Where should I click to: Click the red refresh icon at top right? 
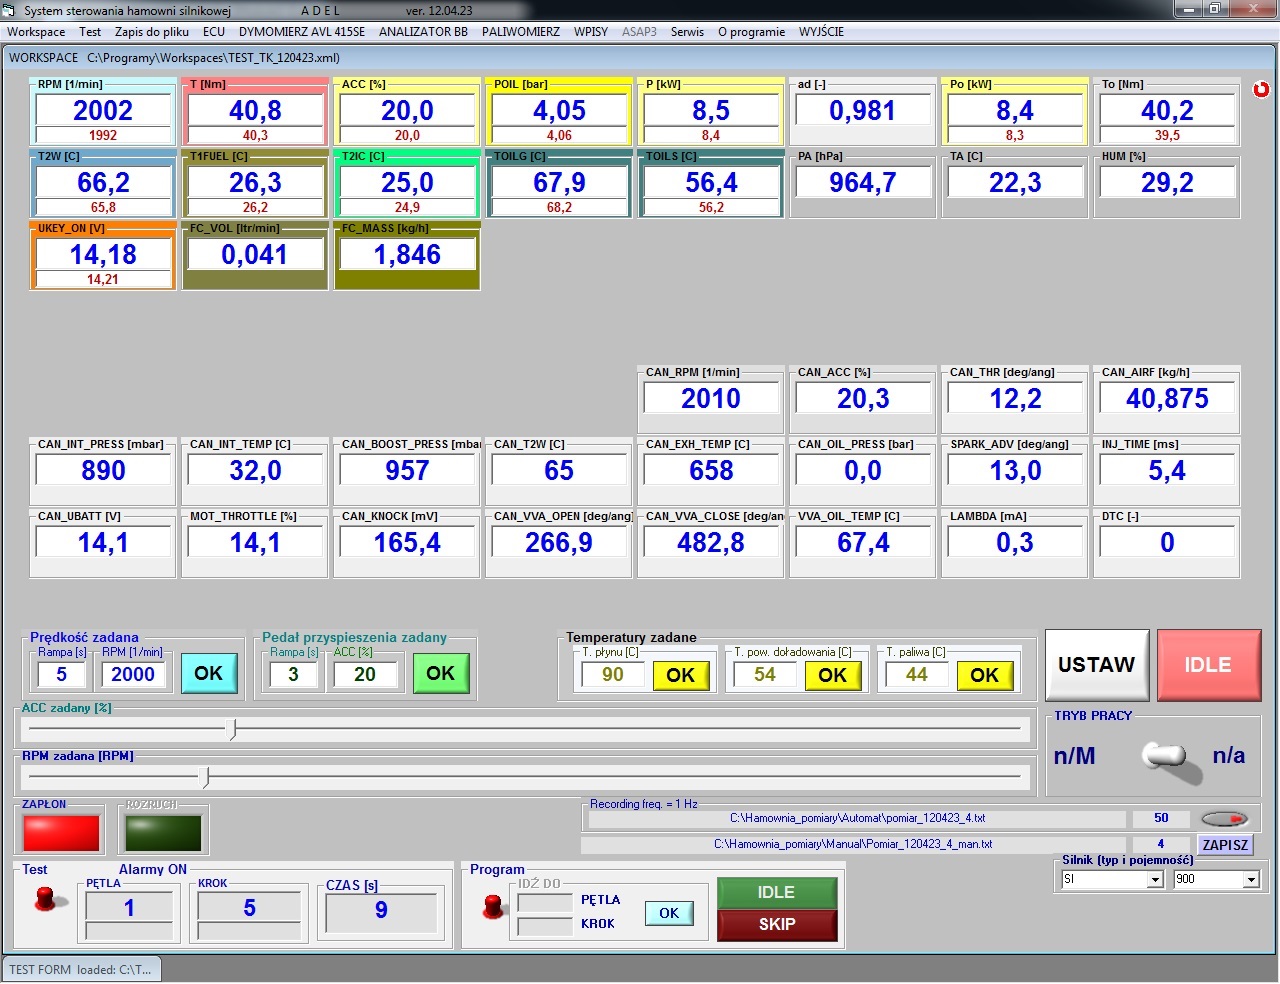pyautogui.click(x=1261, y=89)
